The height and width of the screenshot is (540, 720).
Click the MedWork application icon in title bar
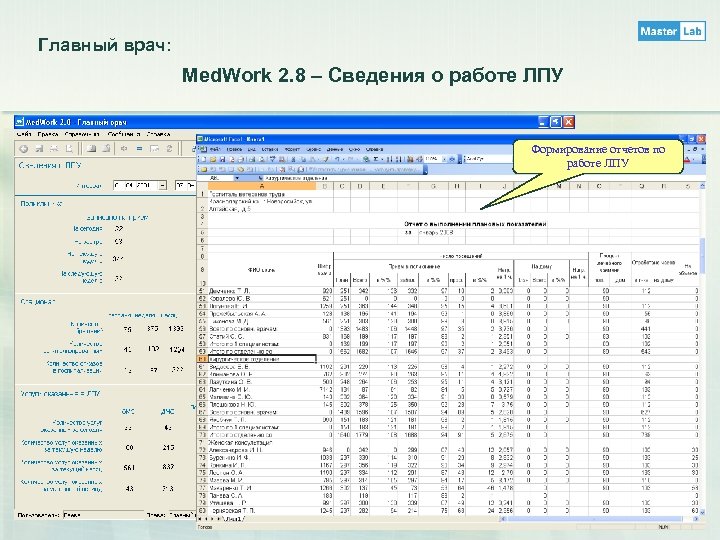click(20, 122)
